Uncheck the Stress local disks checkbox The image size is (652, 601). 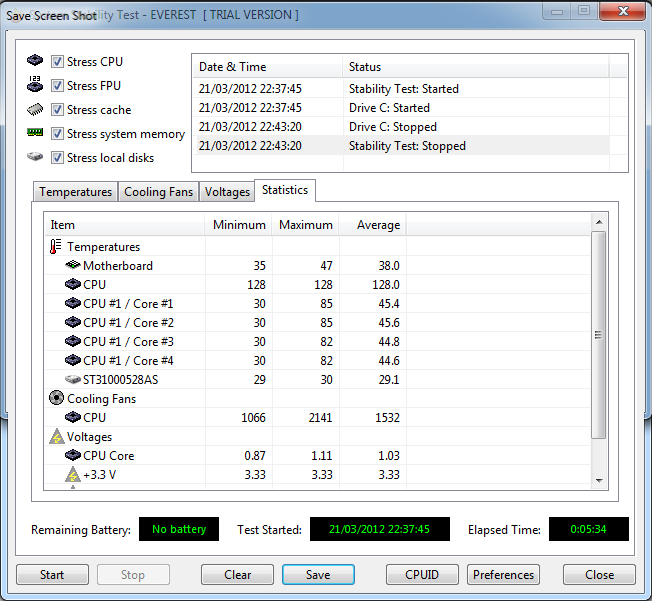[57, 158]
